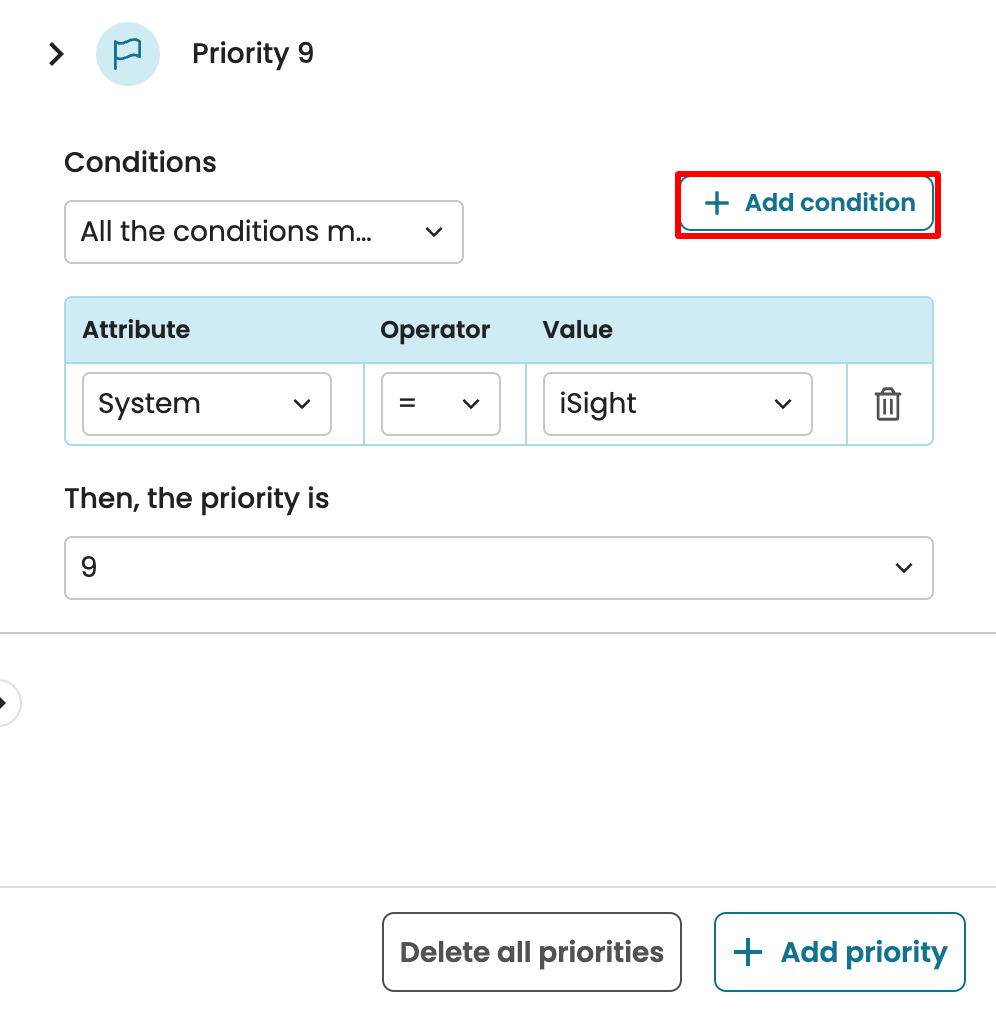
Task: Click the Add priority button
Action: (x=839, y=952)
